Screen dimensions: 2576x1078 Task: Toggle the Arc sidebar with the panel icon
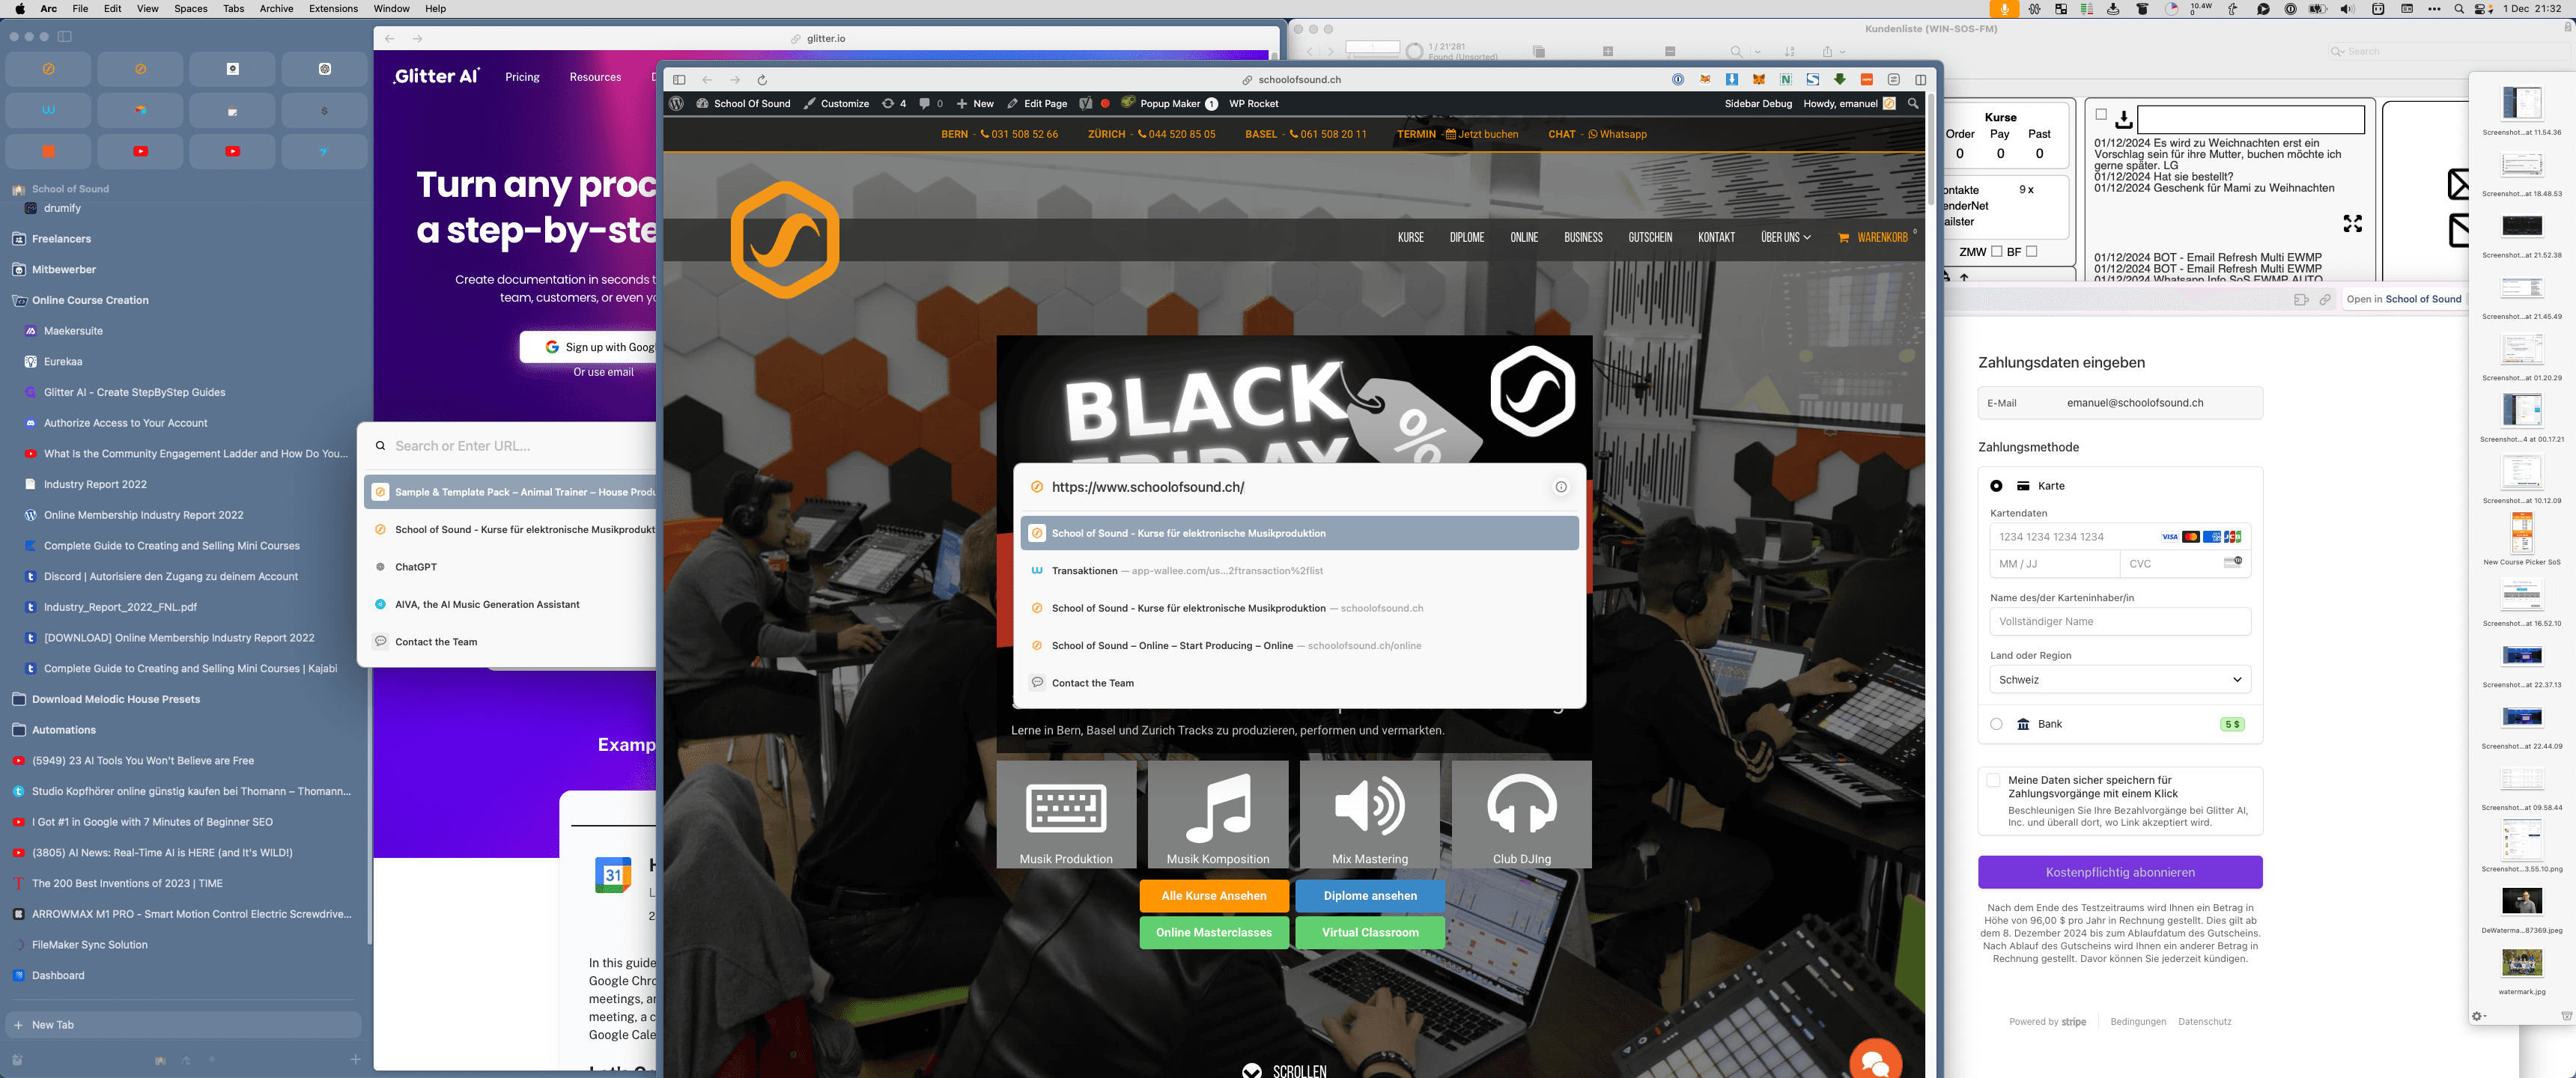[65, 37]
